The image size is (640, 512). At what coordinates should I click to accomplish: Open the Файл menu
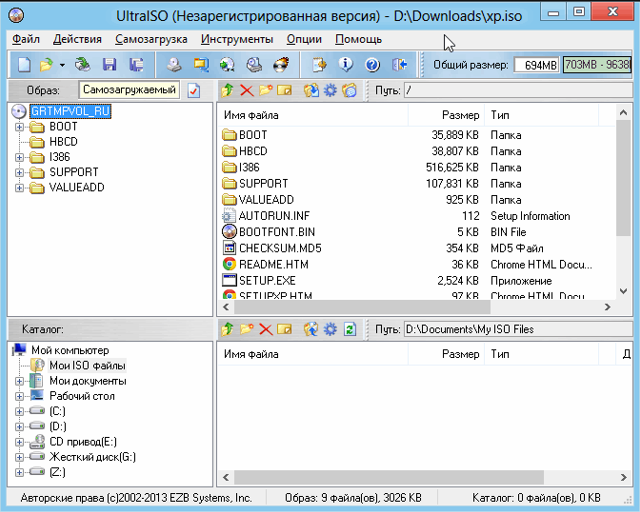click(x=26, y=39)
